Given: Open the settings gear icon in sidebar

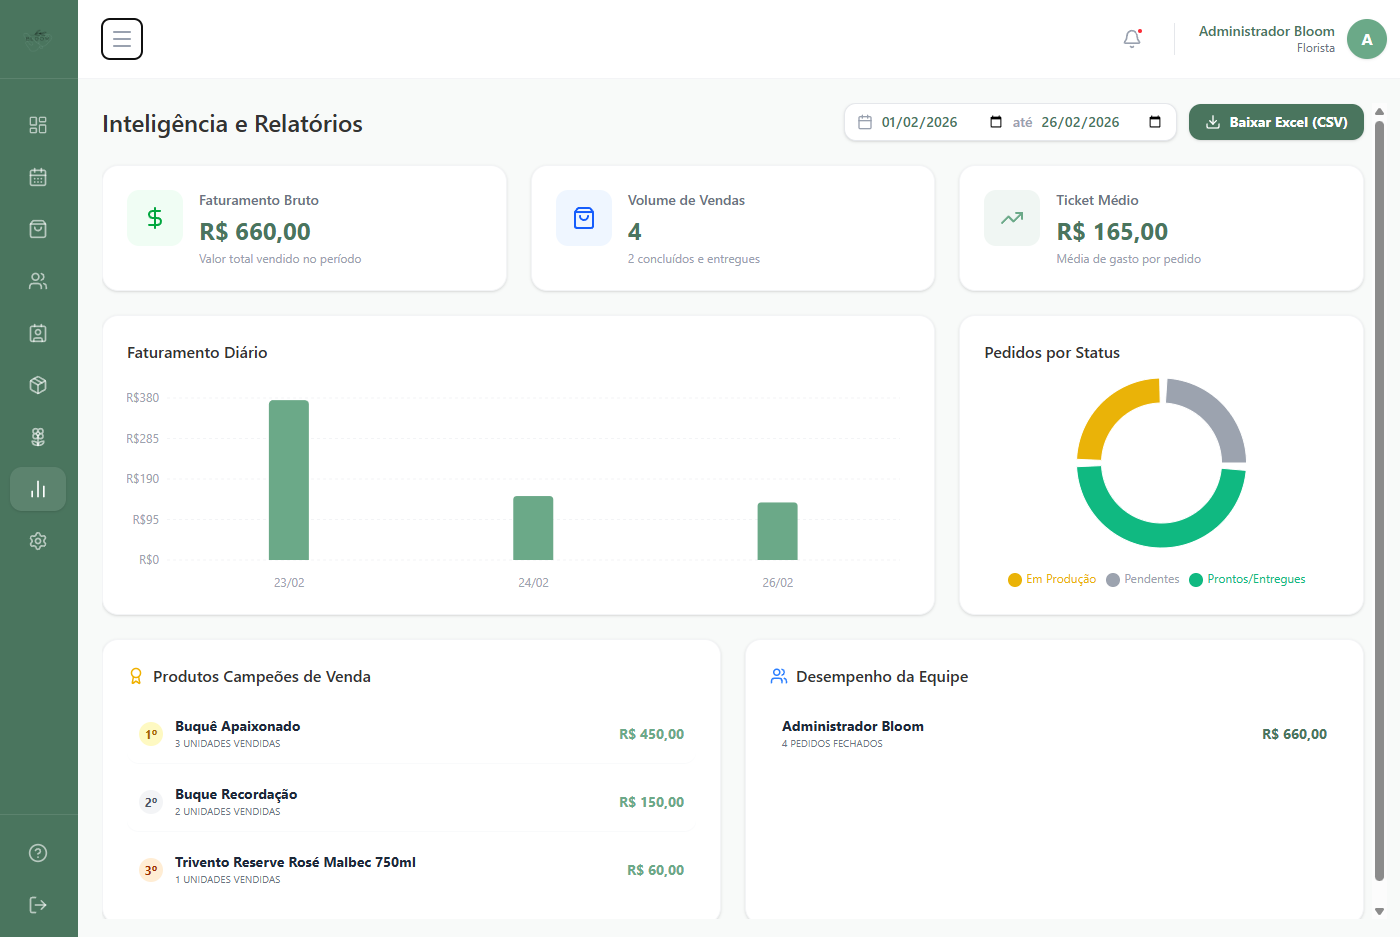Looking at the screenshot, I should [x=38, y=541].
